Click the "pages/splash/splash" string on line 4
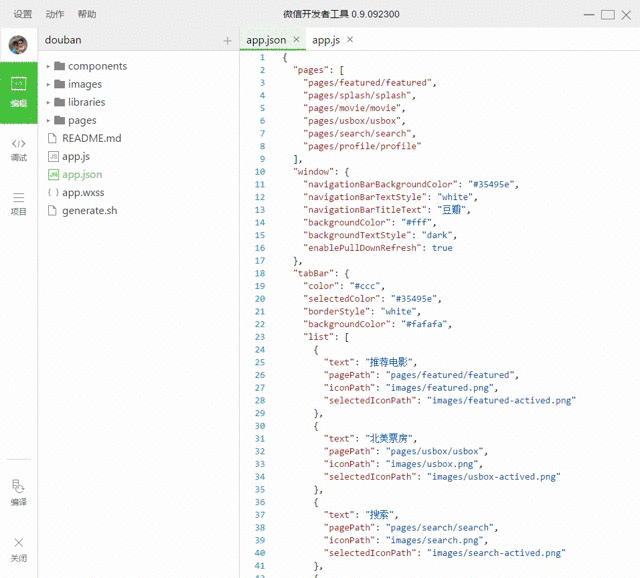The width and height of the screenshot is (640, 578). [x=357, y=95]
